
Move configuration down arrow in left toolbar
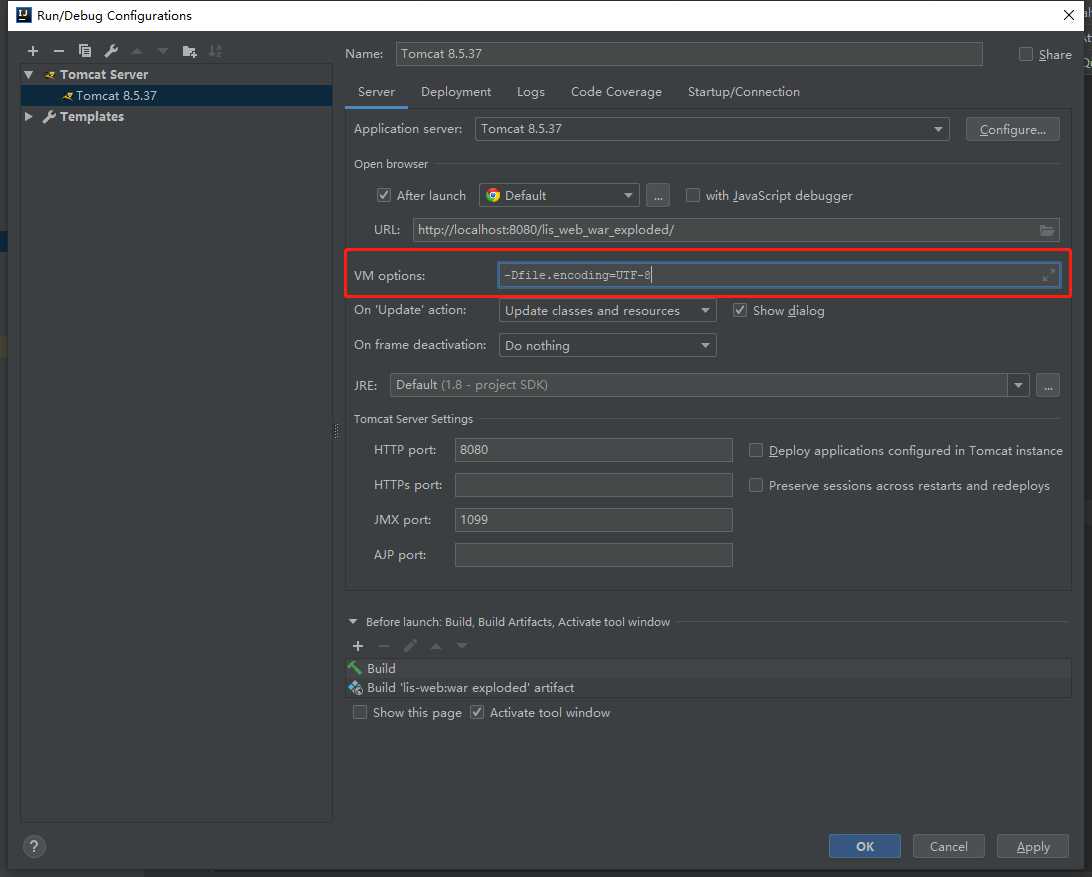point(163,51)
